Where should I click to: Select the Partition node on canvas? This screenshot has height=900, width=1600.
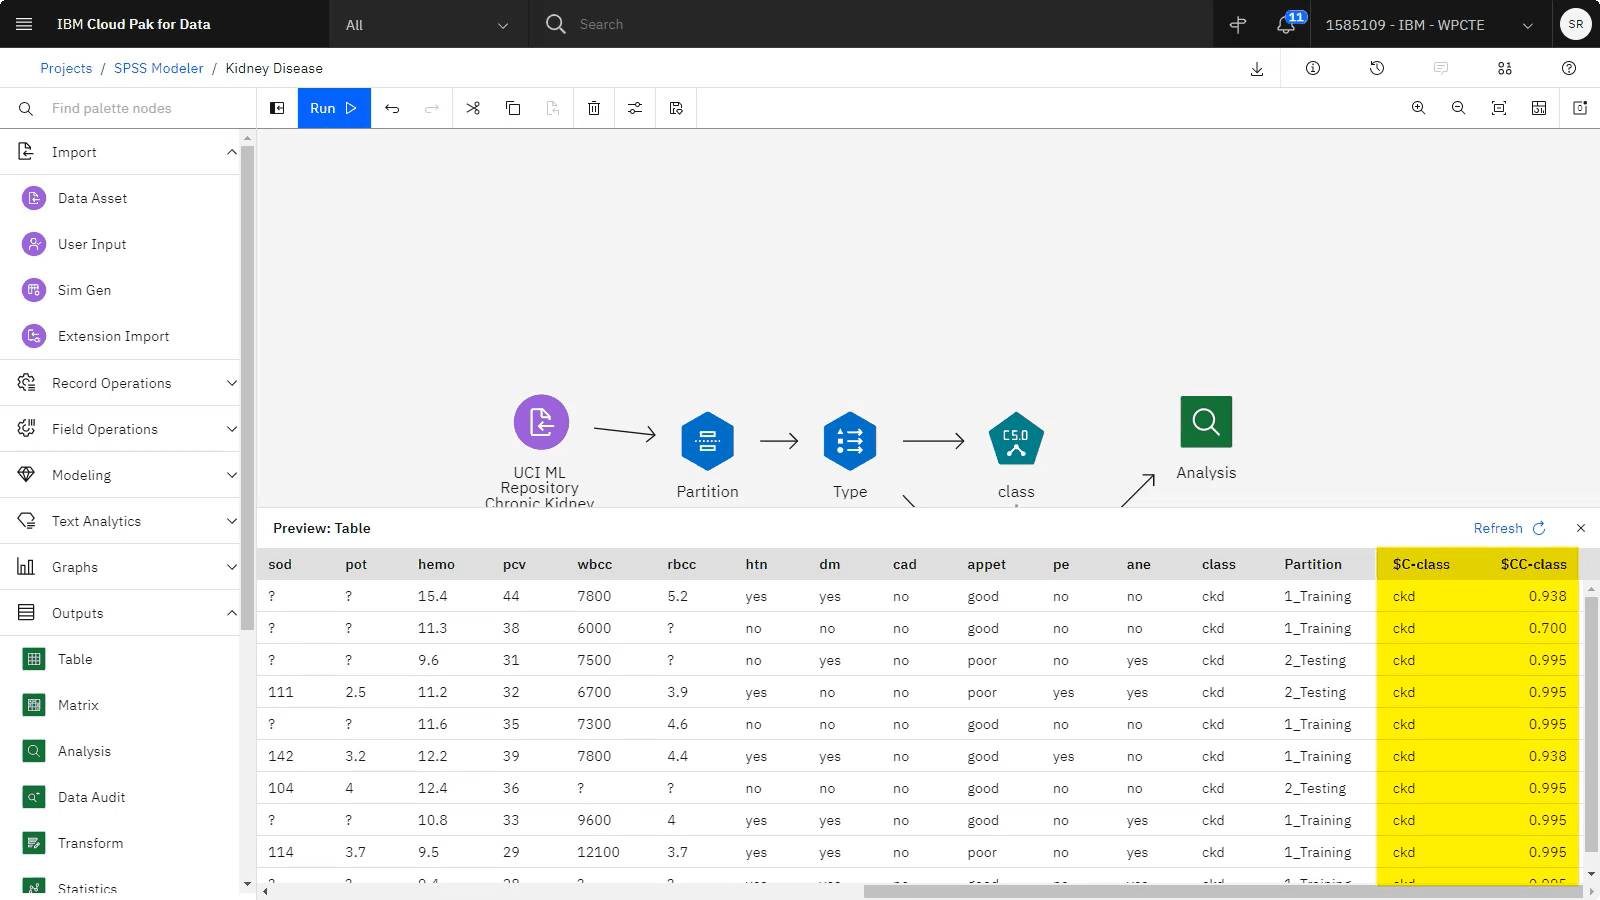[x=707, y=441]
